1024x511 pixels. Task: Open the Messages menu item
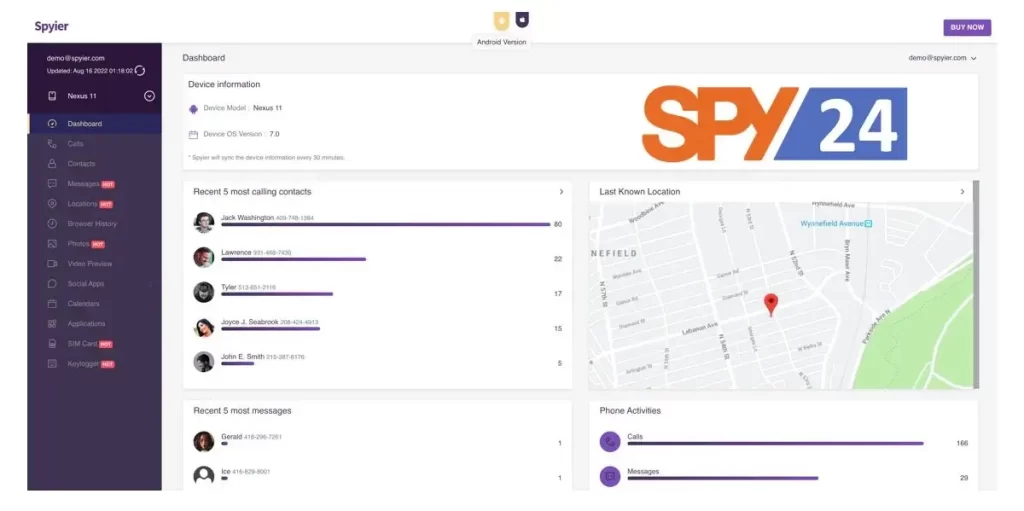(95, 184)
